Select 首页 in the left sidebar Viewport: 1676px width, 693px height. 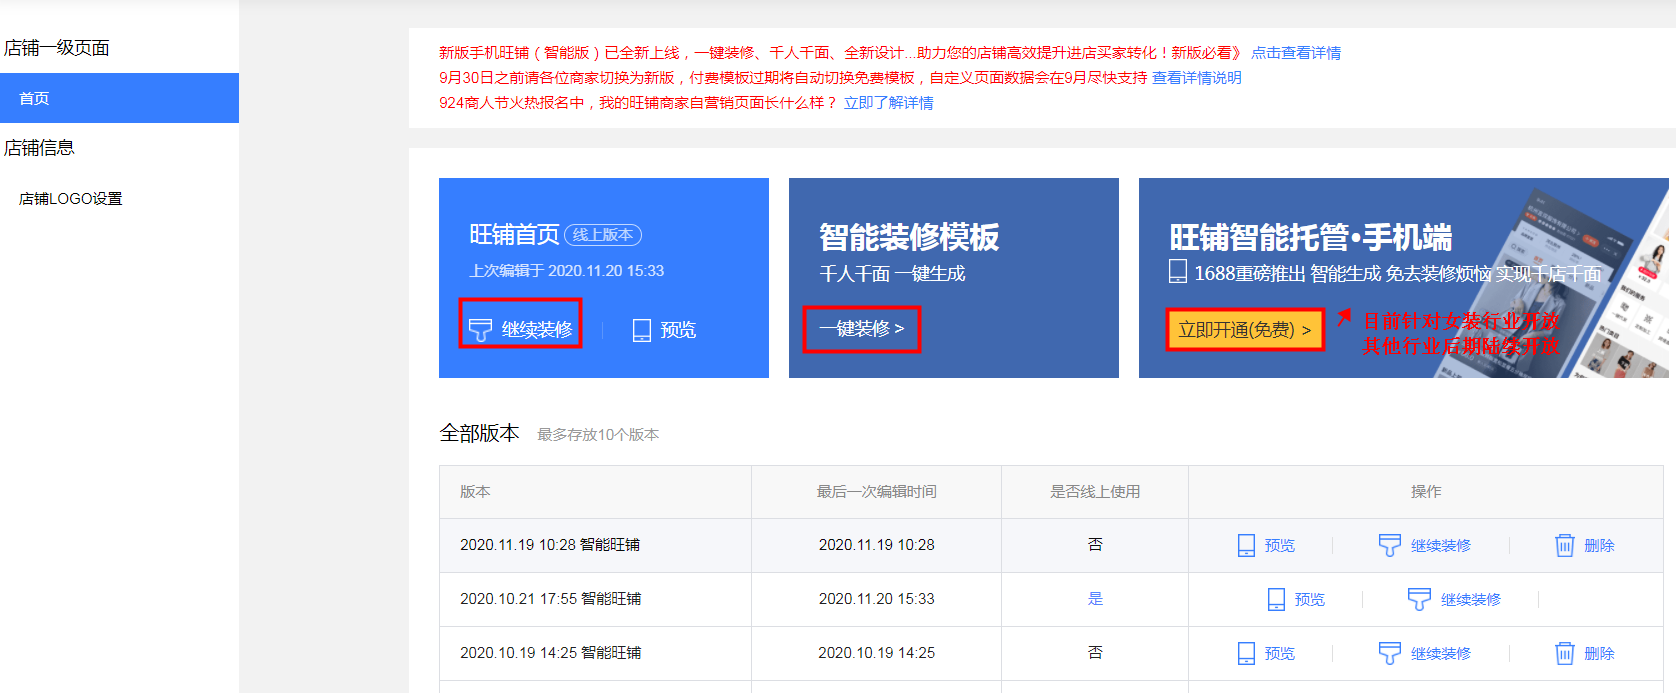point(34,98)
